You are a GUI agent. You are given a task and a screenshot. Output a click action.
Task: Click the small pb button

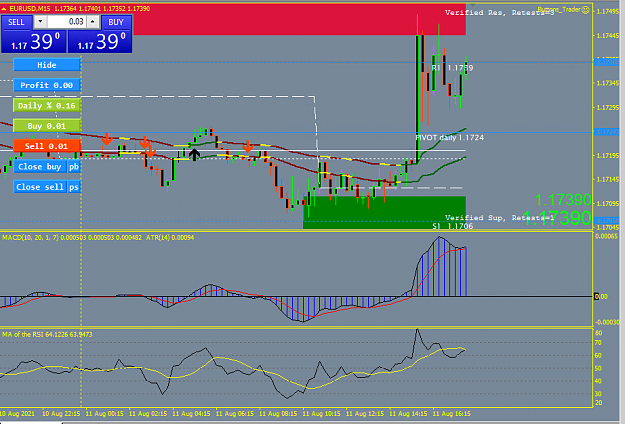(x=74, y=167)
